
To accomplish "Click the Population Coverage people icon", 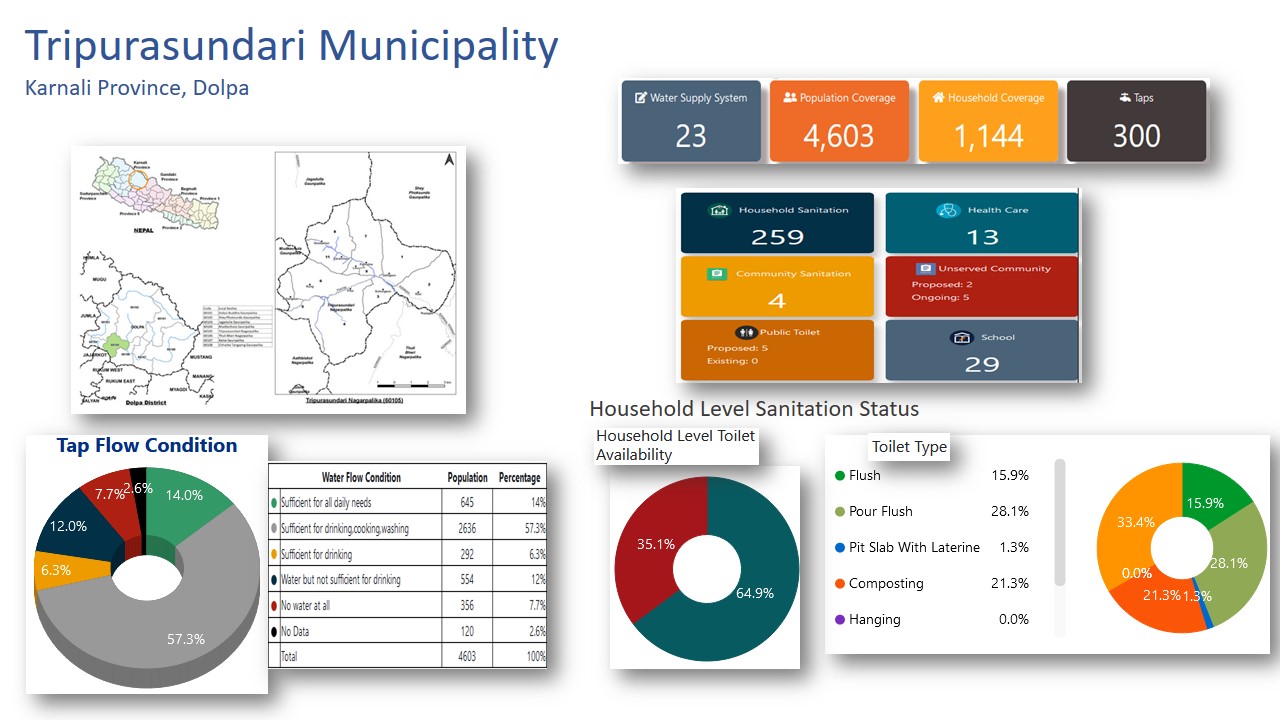I will (790, 98).
